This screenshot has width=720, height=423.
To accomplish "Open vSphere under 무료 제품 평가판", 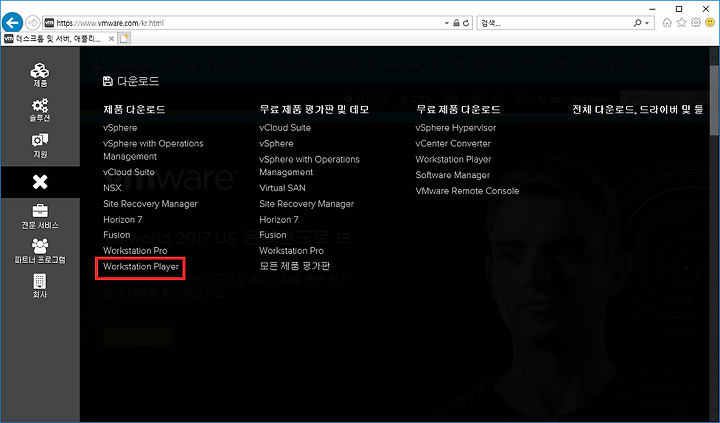I will 276,143.
